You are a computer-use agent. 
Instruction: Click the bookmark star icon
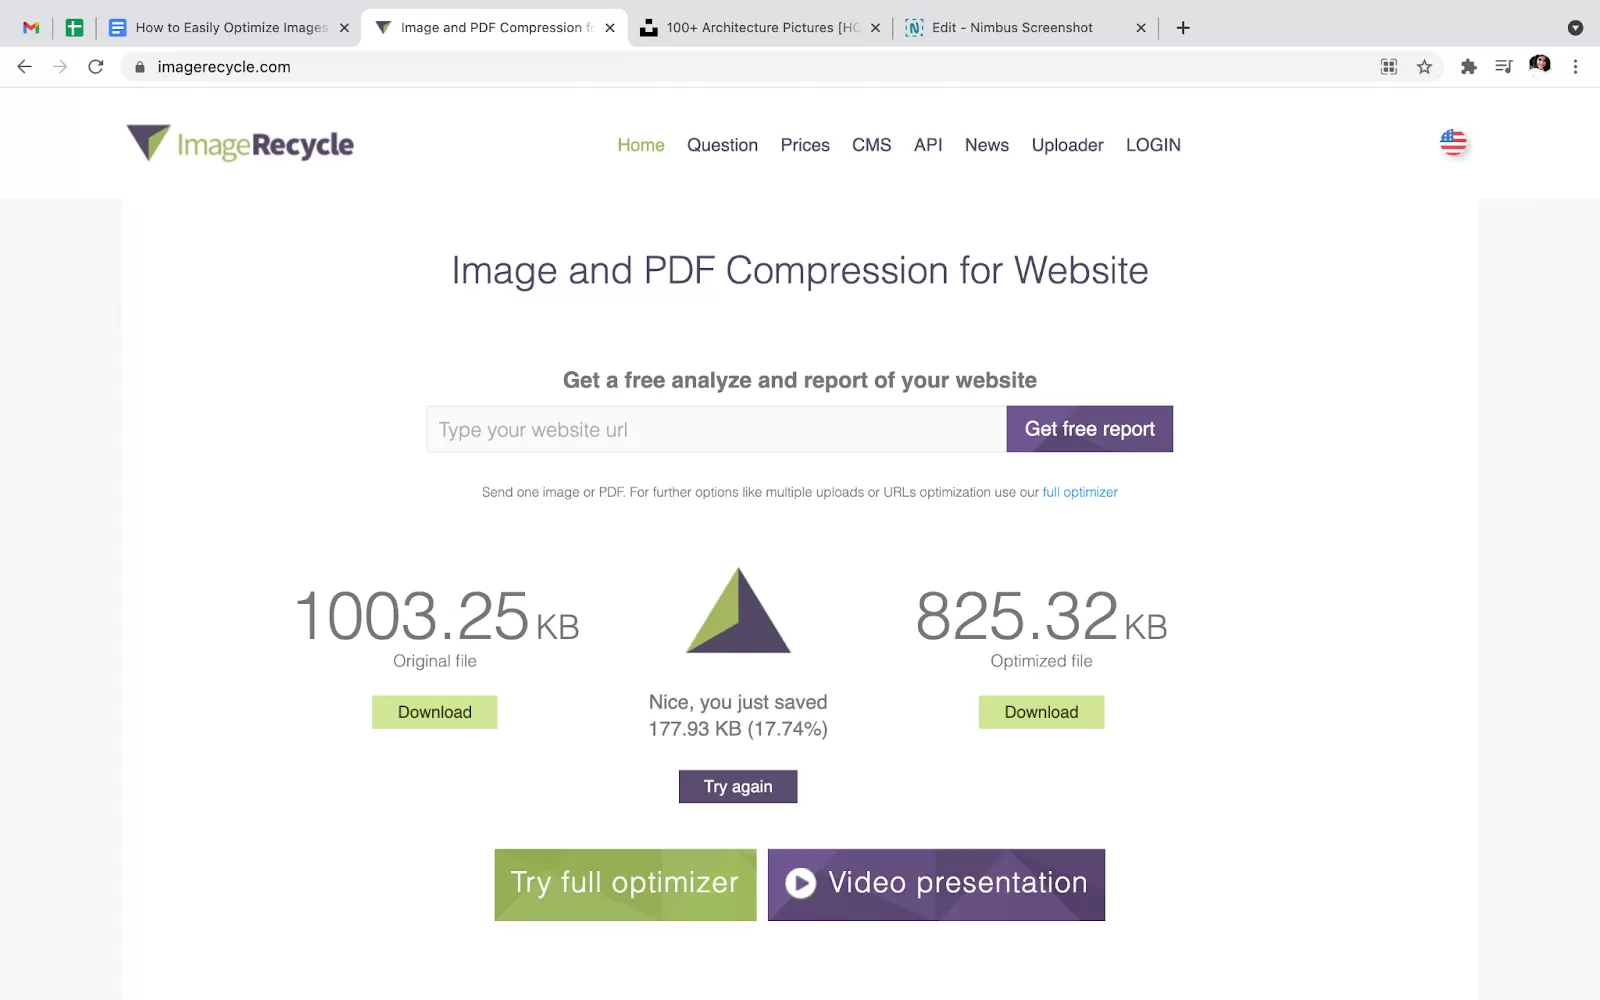click(x=1424, y=67)
